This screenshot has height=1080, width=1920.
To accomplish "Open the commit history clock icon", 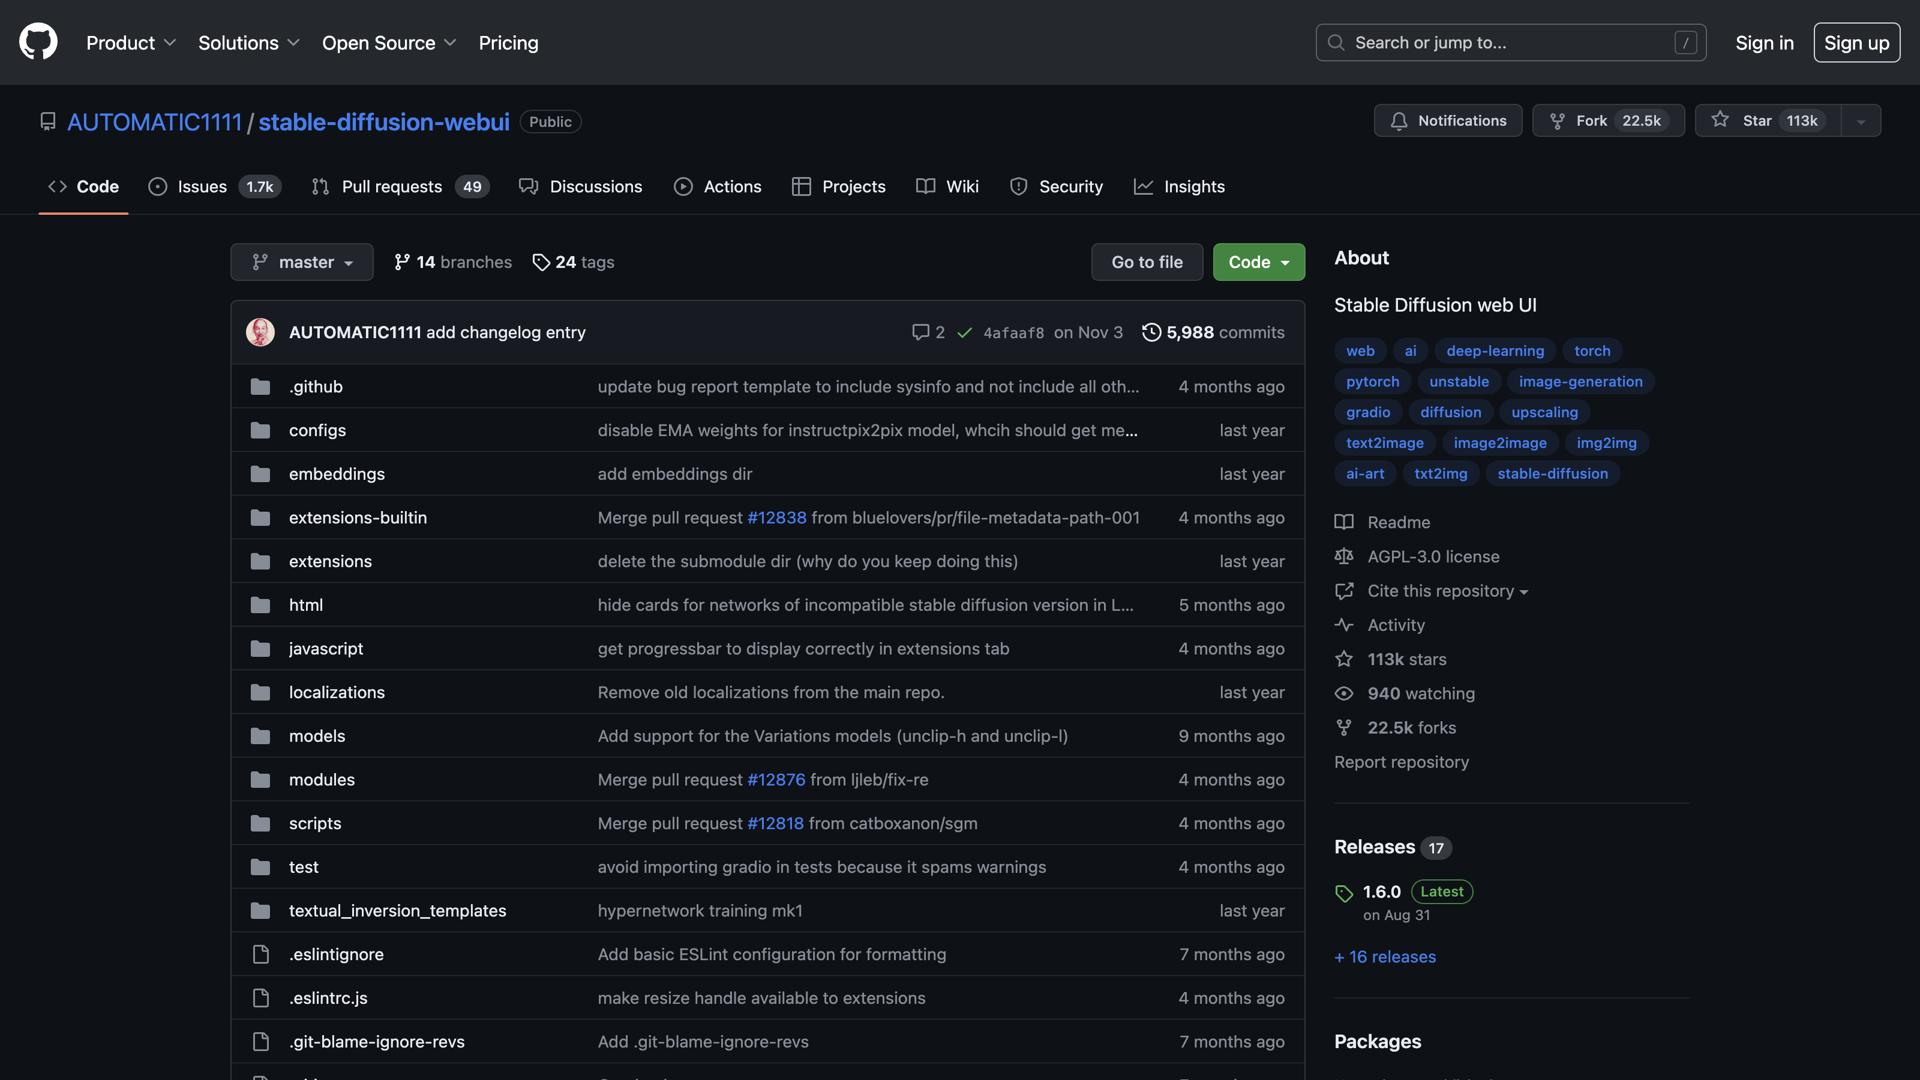I will (x=1151, y=332).
